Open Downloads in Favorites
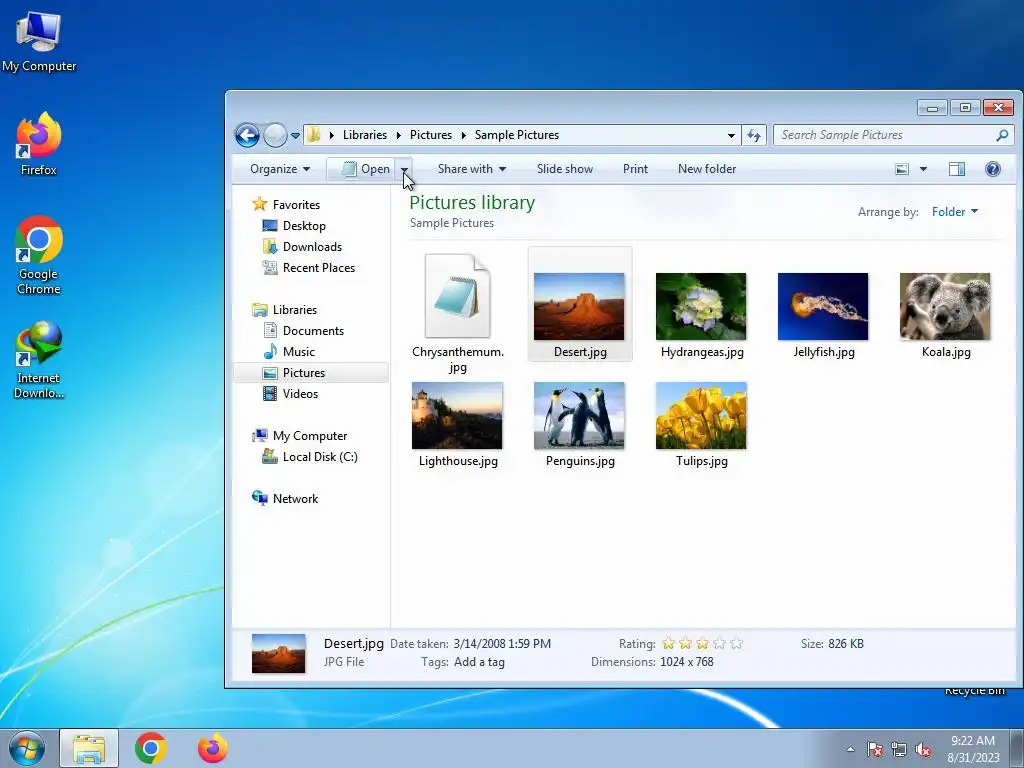This screenshot has height=768, width=1024. [x=312, y=246]
